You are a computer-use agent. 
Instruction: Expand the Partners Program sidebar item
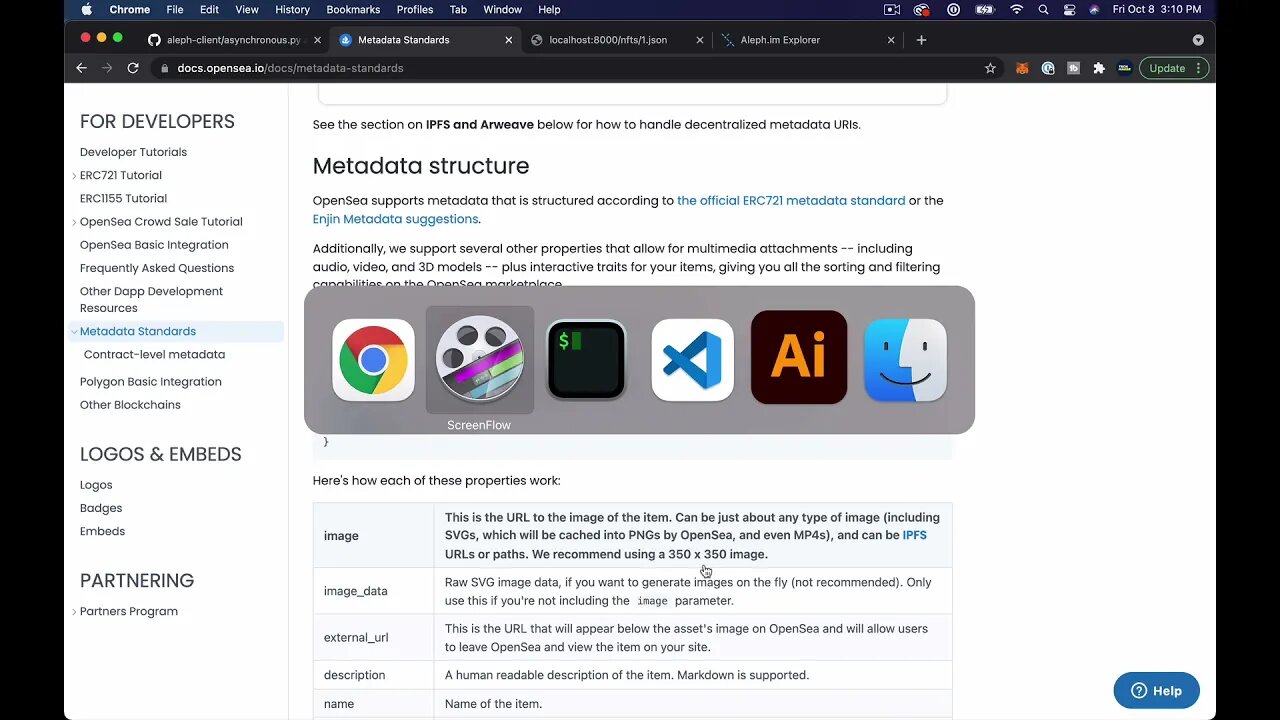(74, 612)
